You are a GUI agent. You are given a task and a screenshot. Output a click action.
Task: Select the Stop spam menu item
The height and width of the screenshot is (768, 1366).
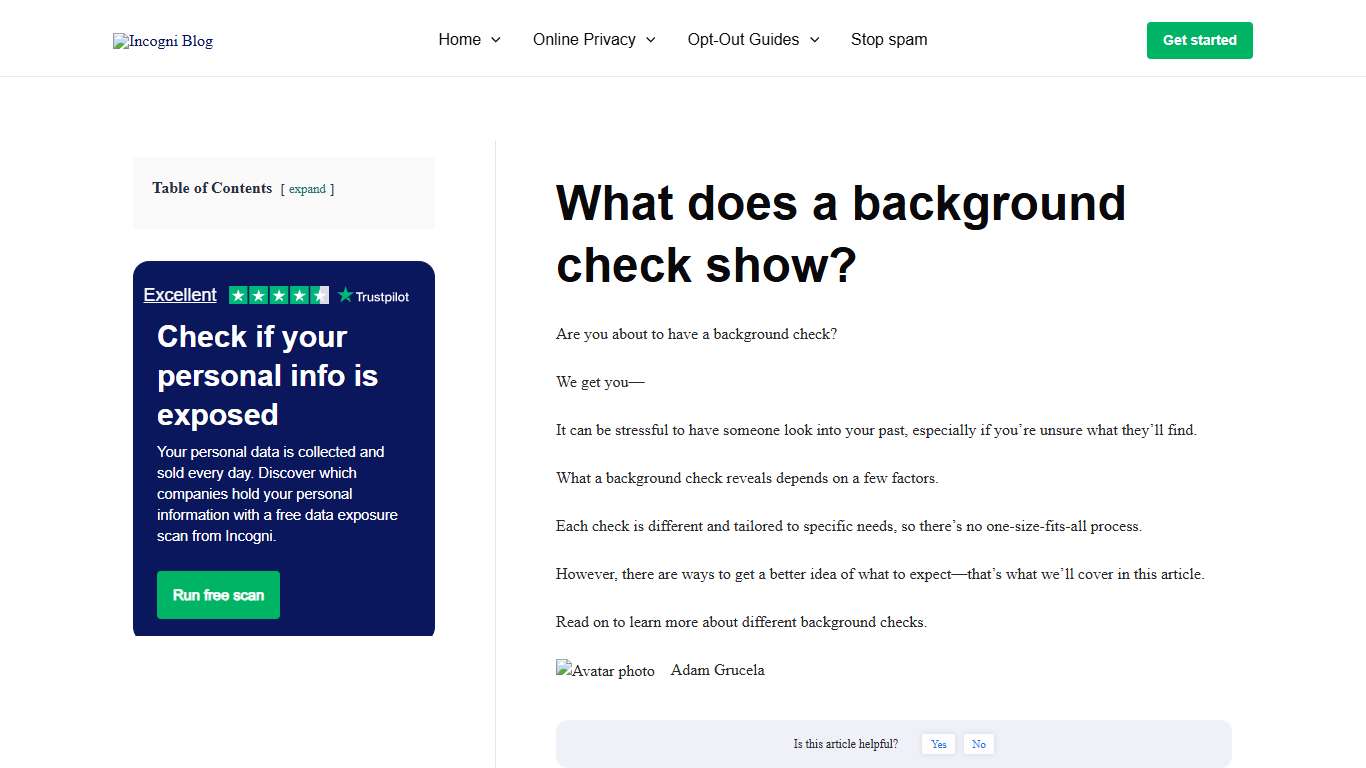coord(889,39)
